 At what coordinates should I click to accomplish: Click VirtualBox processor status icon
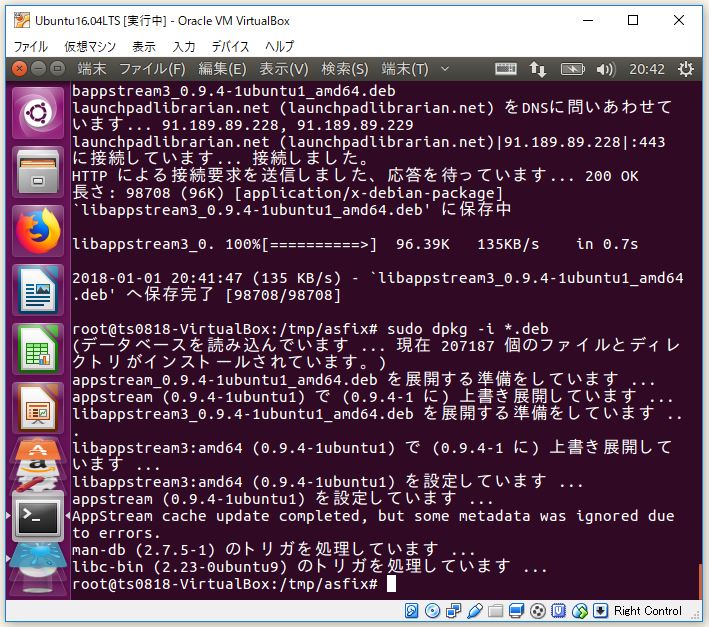pyautogui.click(x=558, y=611)
